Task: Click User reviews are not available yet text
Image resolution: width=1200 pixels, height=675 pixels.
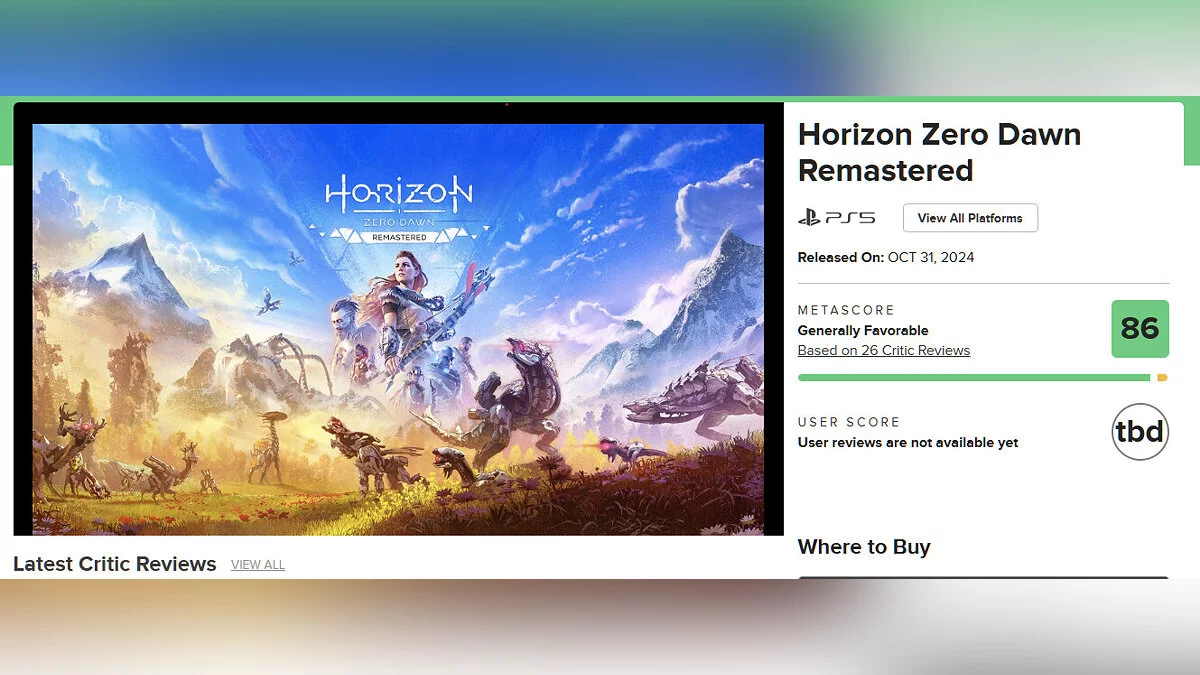Action: [x=908, y=442]
